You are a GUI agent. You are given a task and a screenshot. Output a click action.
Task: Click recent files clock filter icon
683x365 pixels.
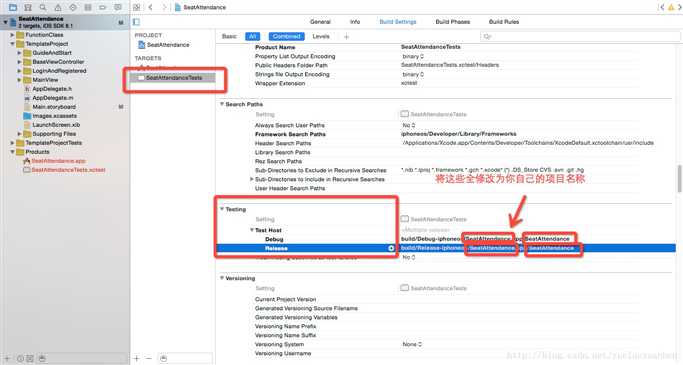click(20, 358)
